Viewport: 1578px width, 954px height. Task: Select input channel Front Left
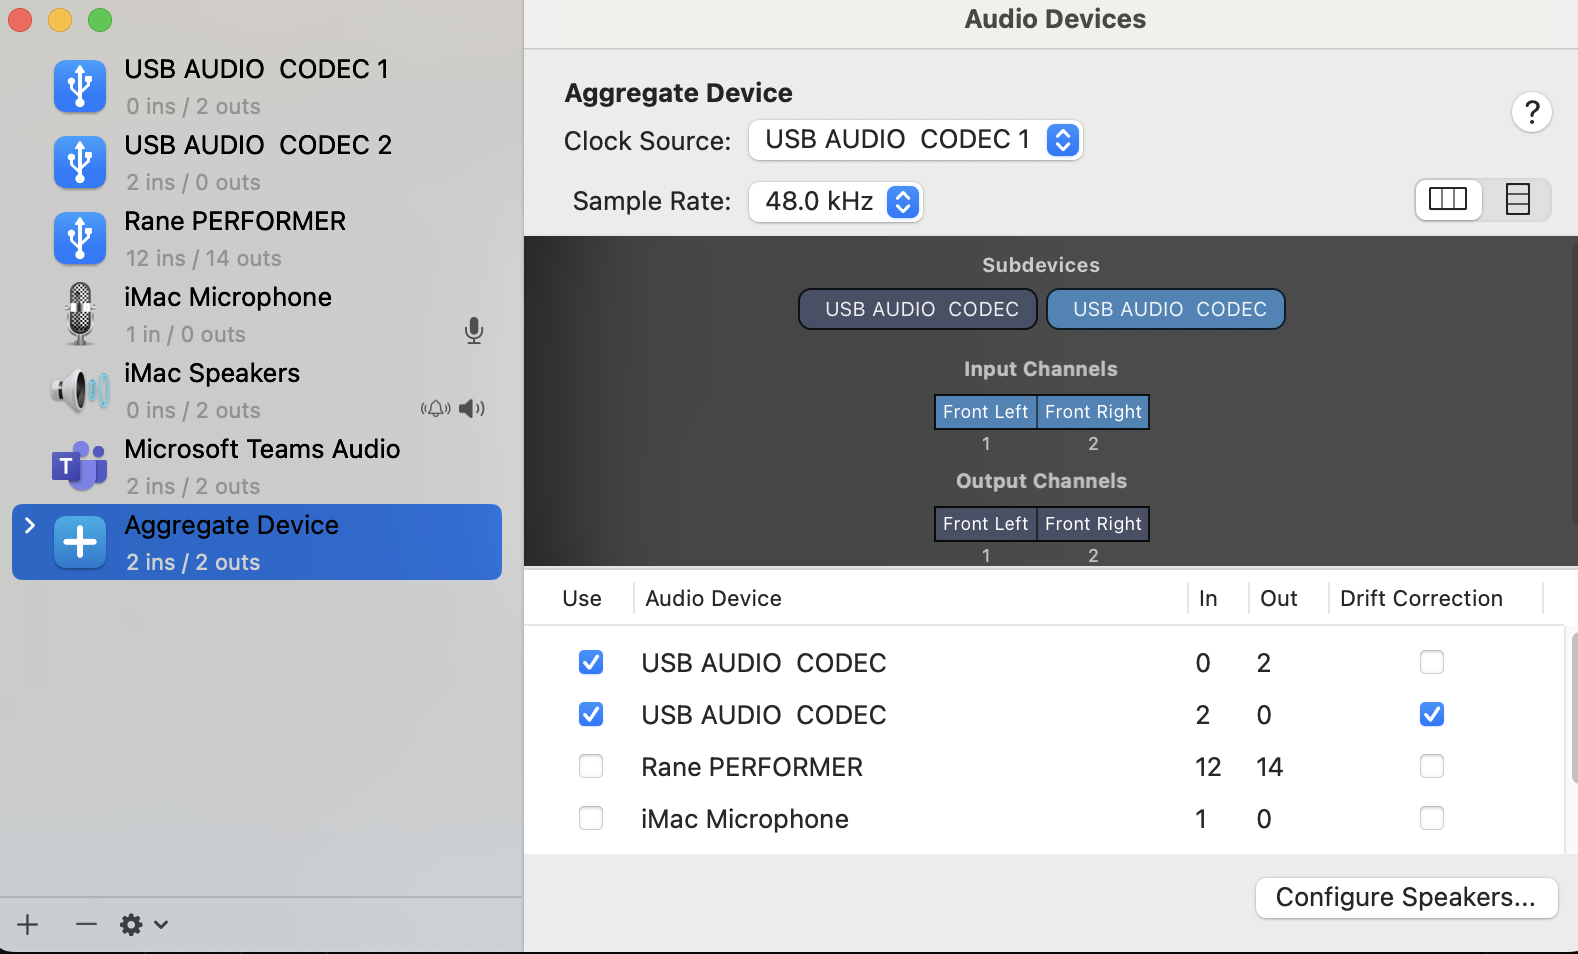tap(985, 412)
